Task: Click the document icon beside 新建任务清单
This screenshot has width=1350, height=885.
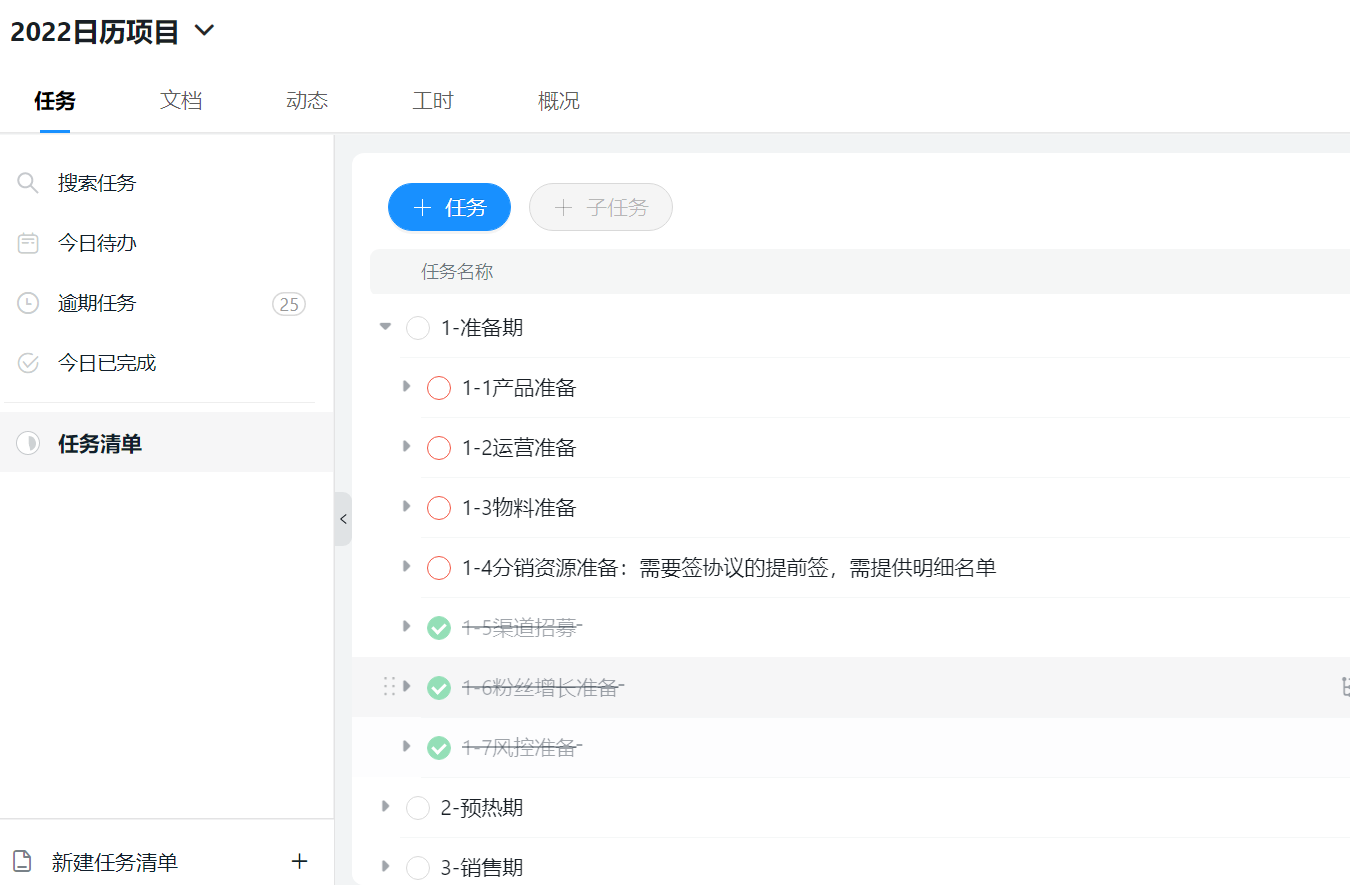Action: [22, 862]
